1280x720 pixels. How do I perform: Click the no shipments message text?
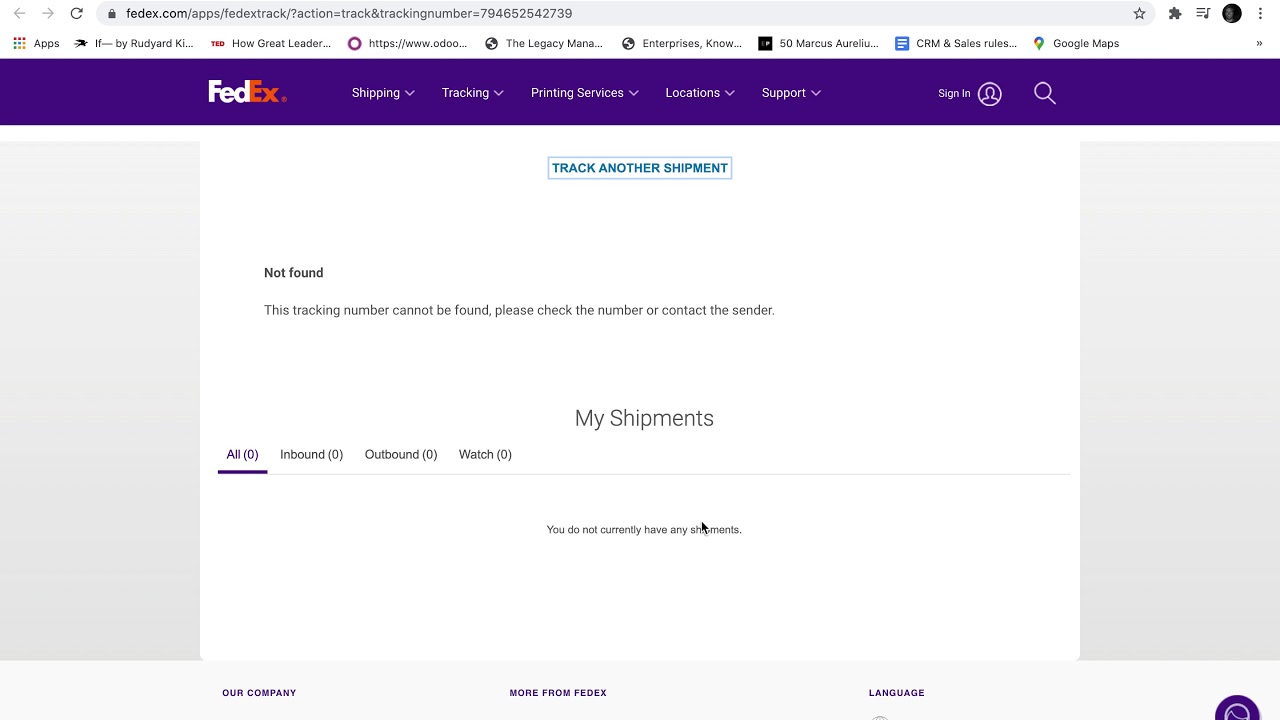click(x=644, y=530)
